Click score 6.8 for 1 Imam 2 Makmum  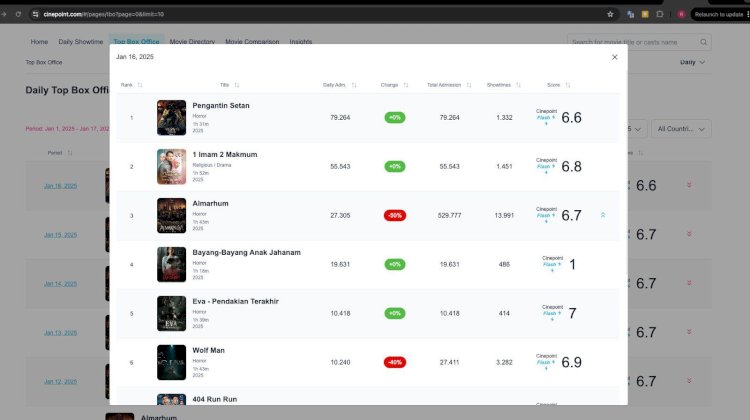pos(571,166)
